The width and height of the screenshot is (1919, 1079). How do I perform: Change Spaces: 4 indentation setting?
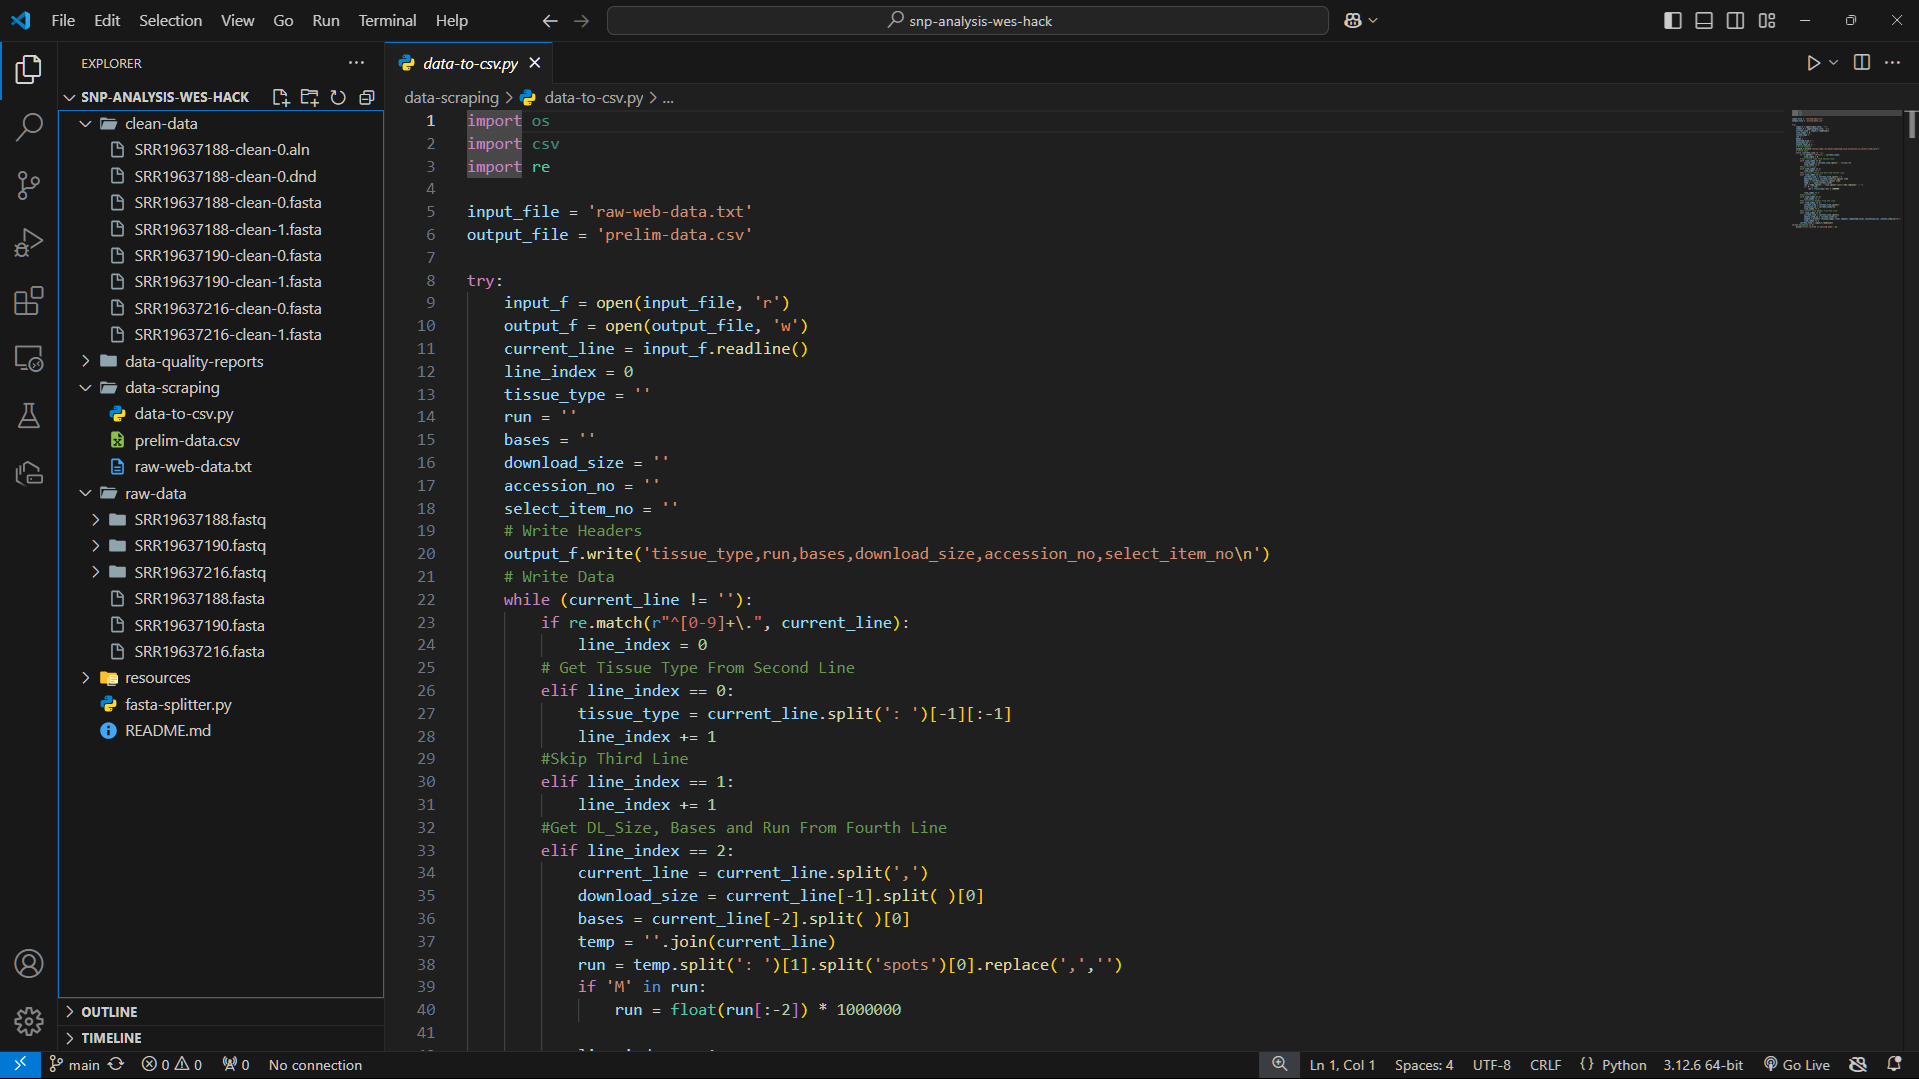point(1423,1065)
